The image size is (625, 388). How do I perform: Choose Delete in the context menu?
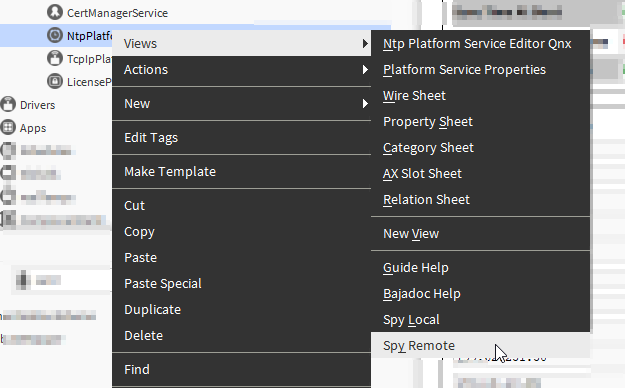point(242,335)
